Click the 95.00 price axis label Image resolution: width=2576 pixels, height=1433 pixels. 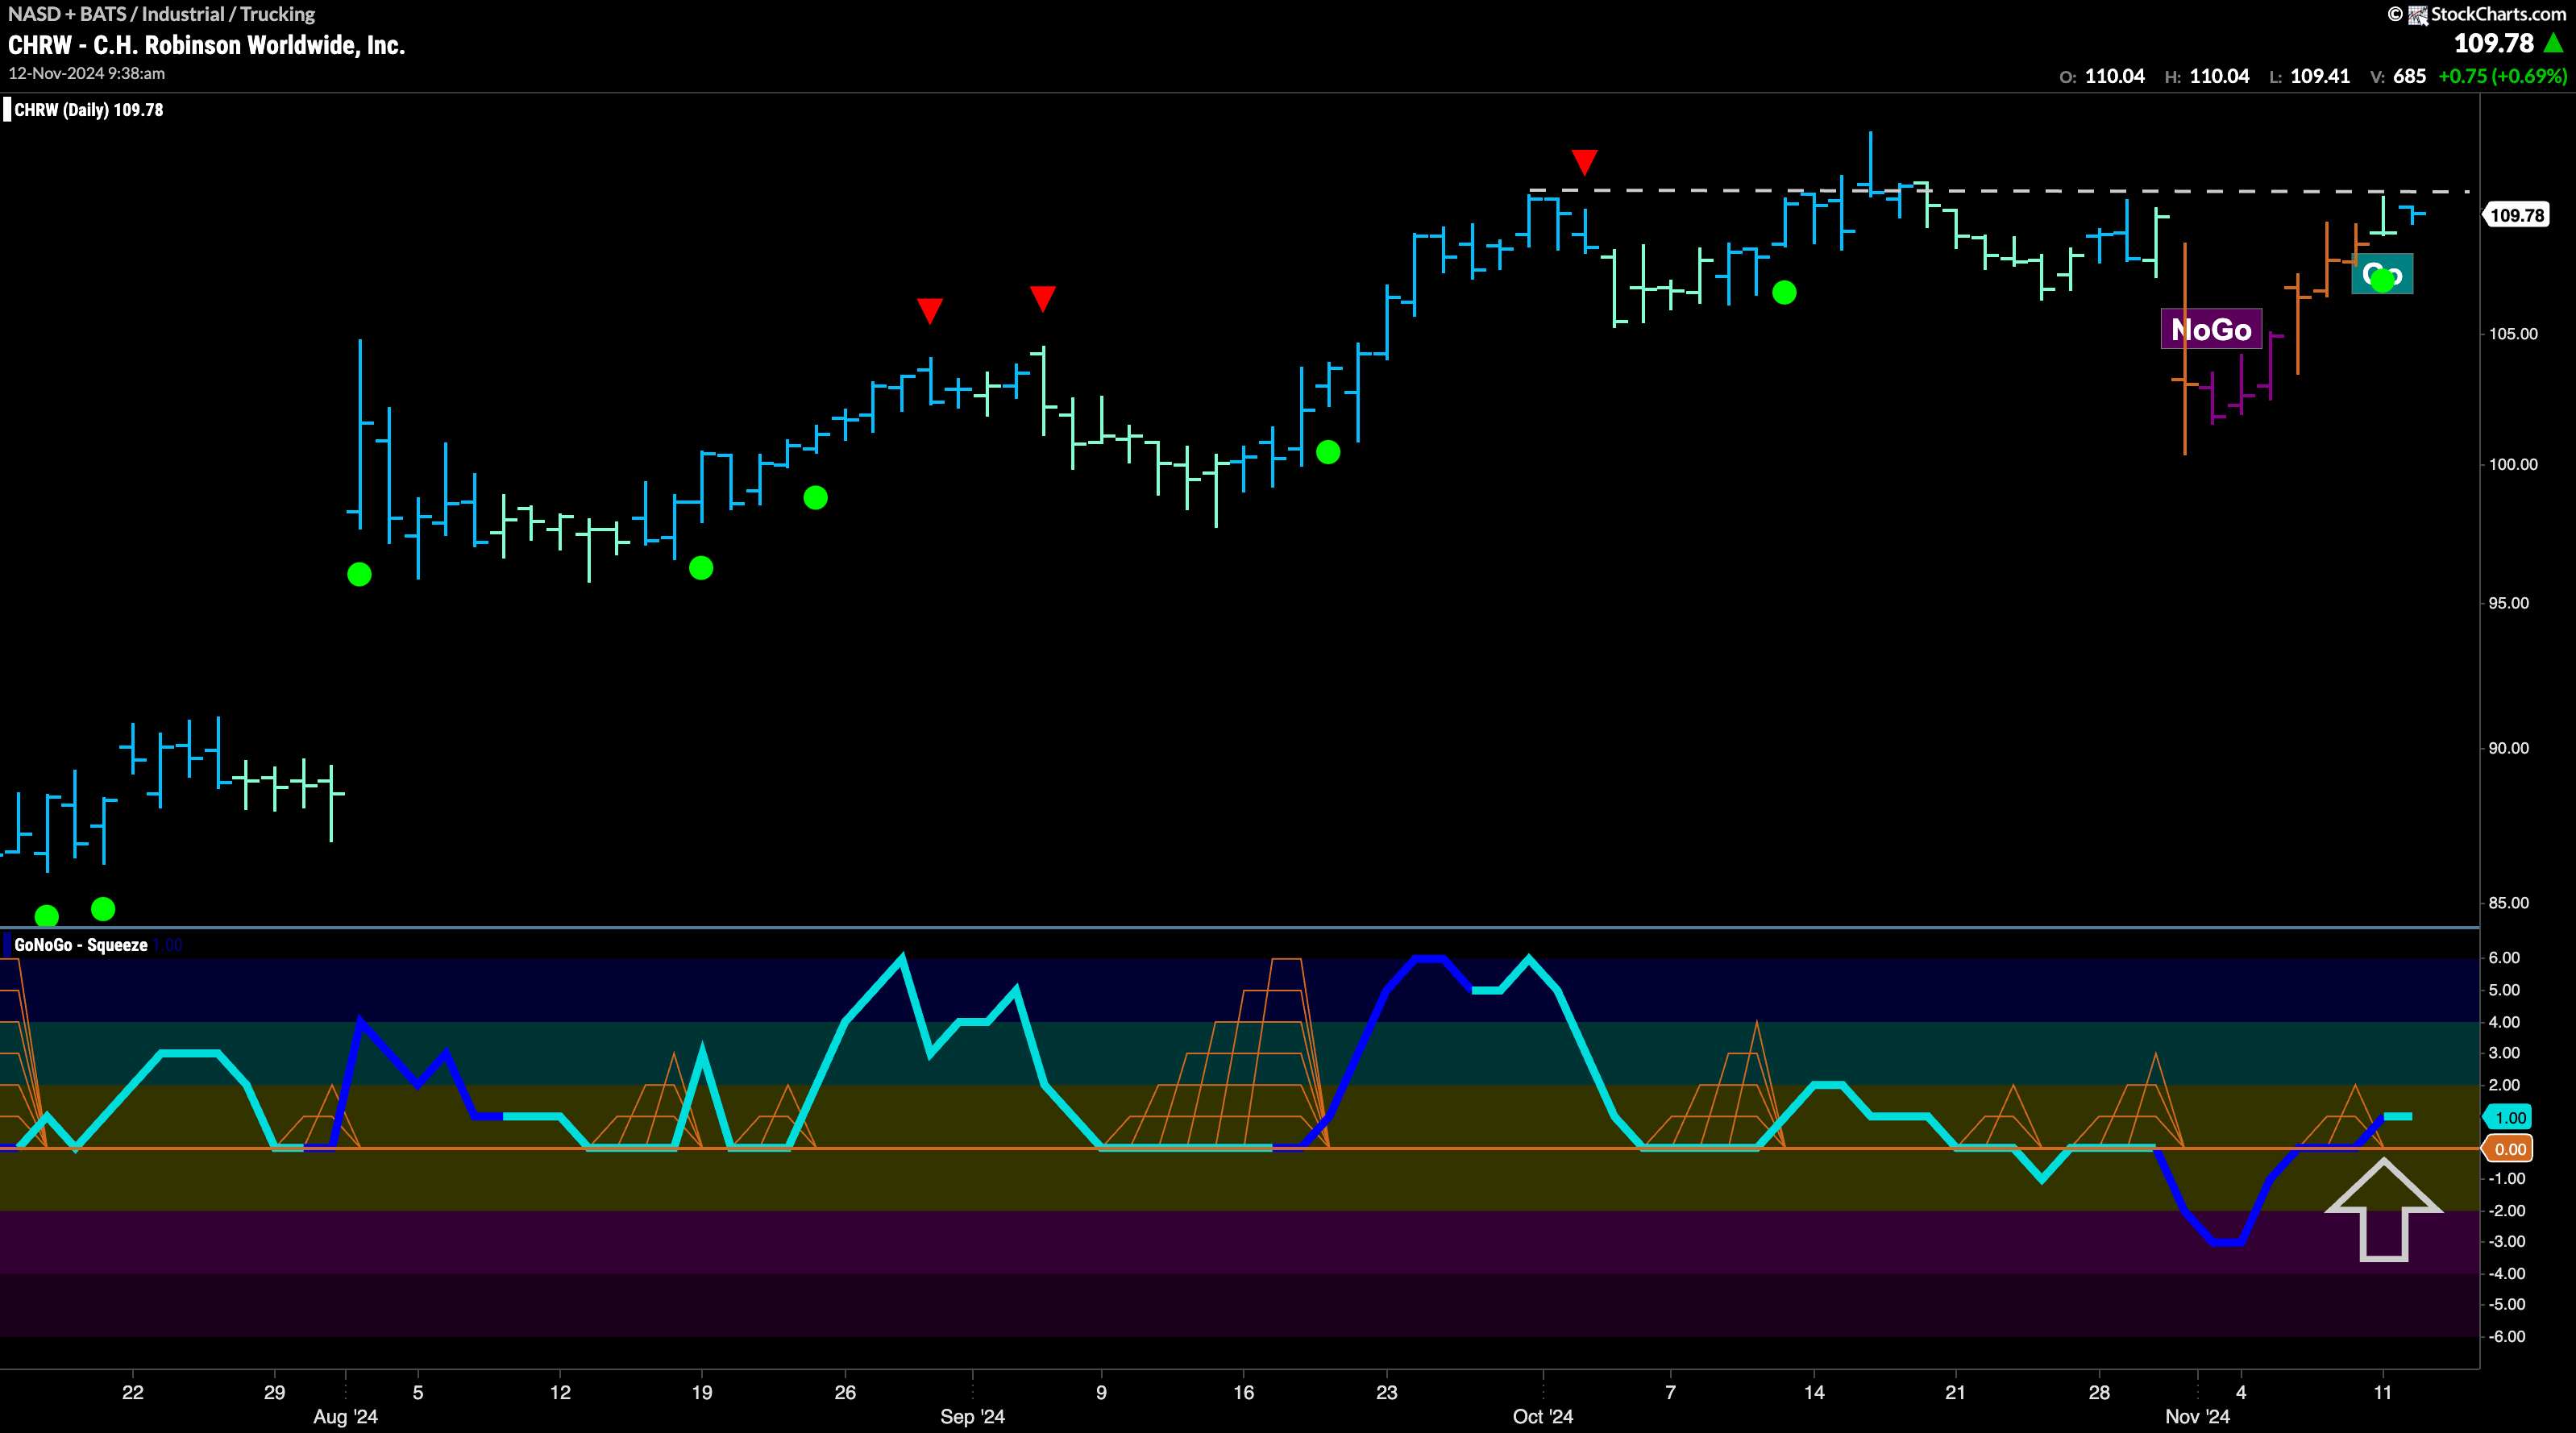click(x=2509, y=603)
